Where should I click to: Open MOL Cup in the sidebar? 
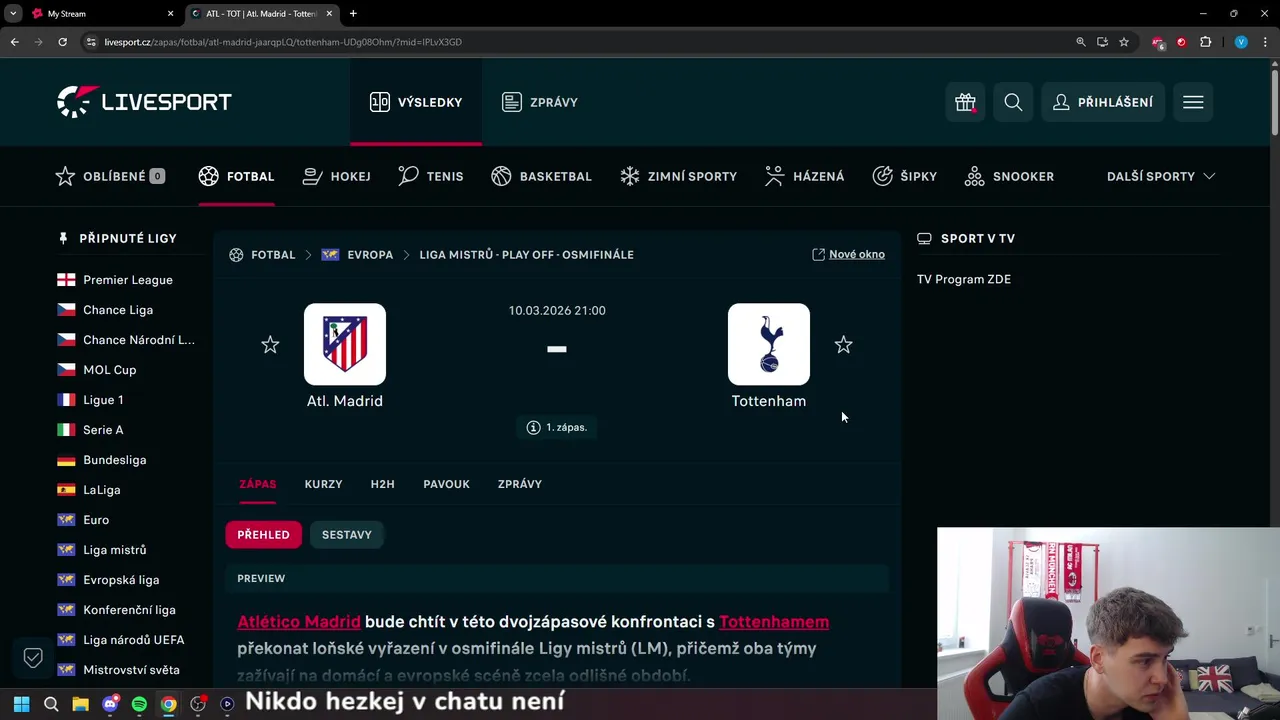point(109,370)
